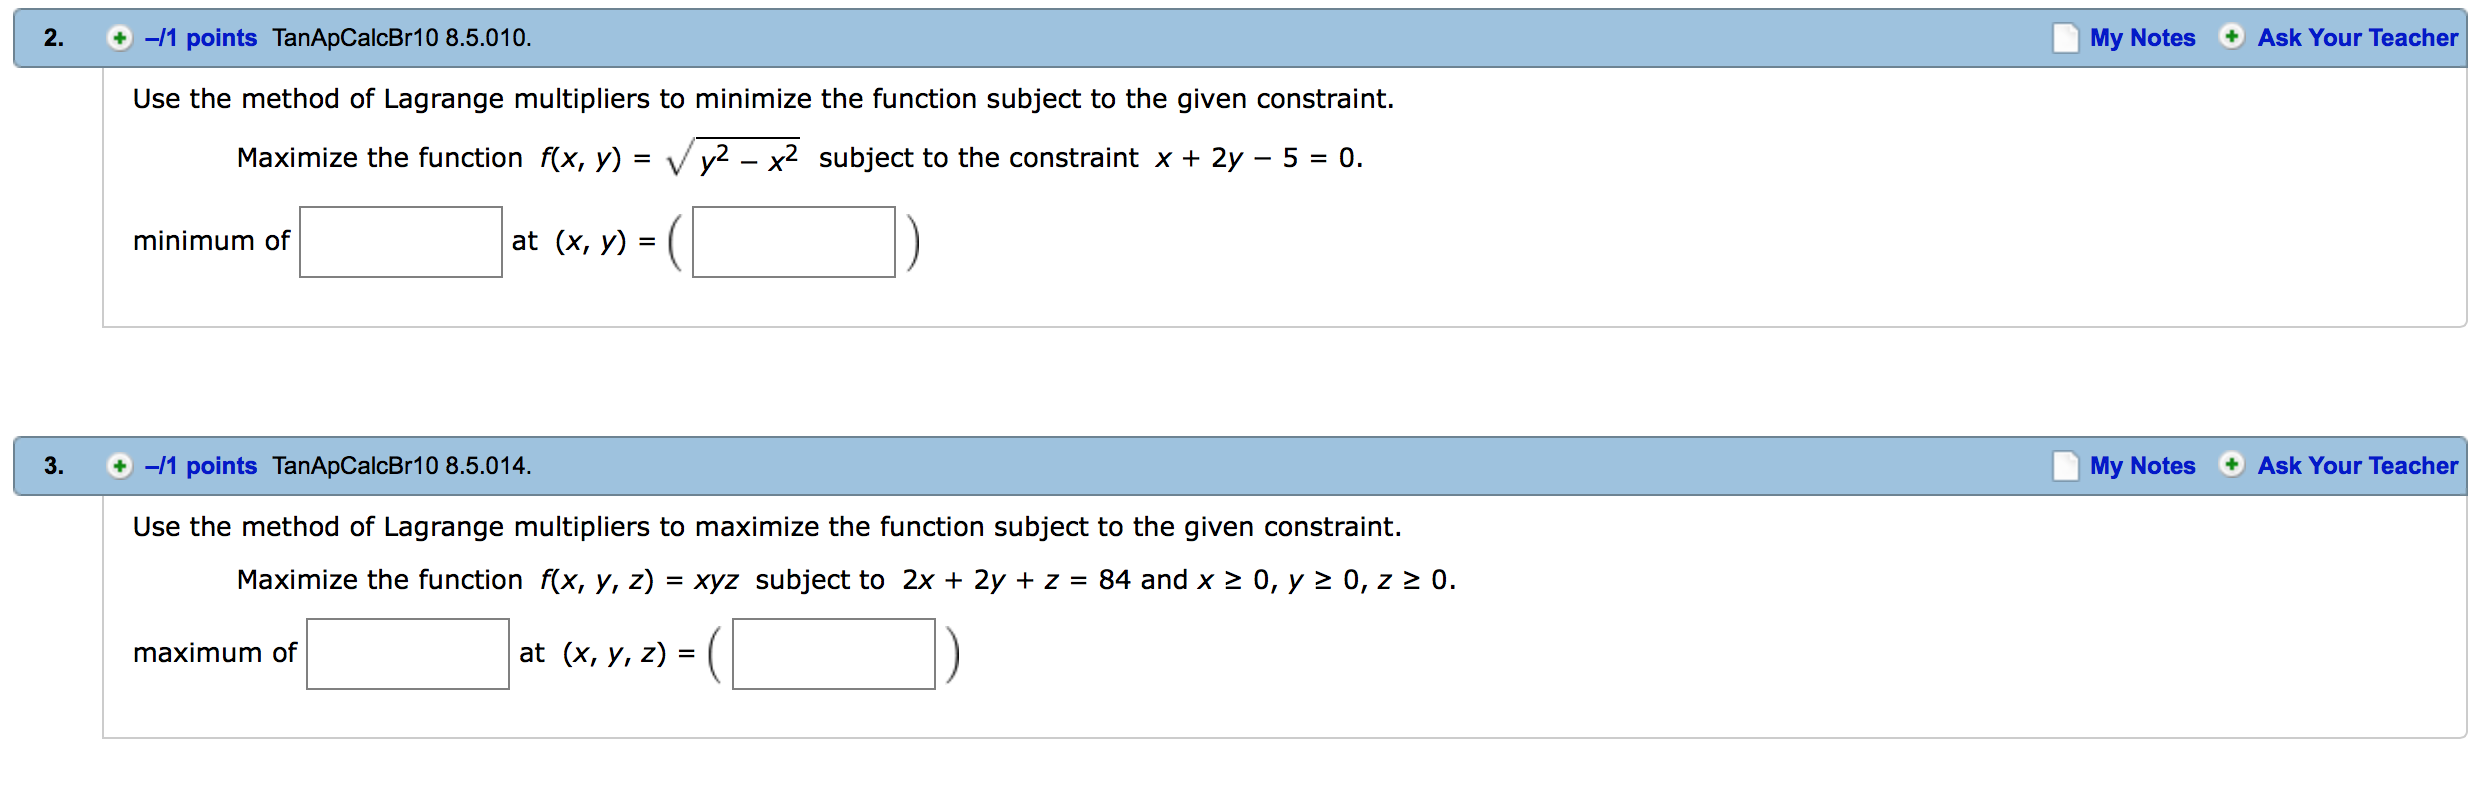This screenshot has width=2486, height=786.
Task: Select the maximum of answer box in question 3
Action: pos(407,653)
